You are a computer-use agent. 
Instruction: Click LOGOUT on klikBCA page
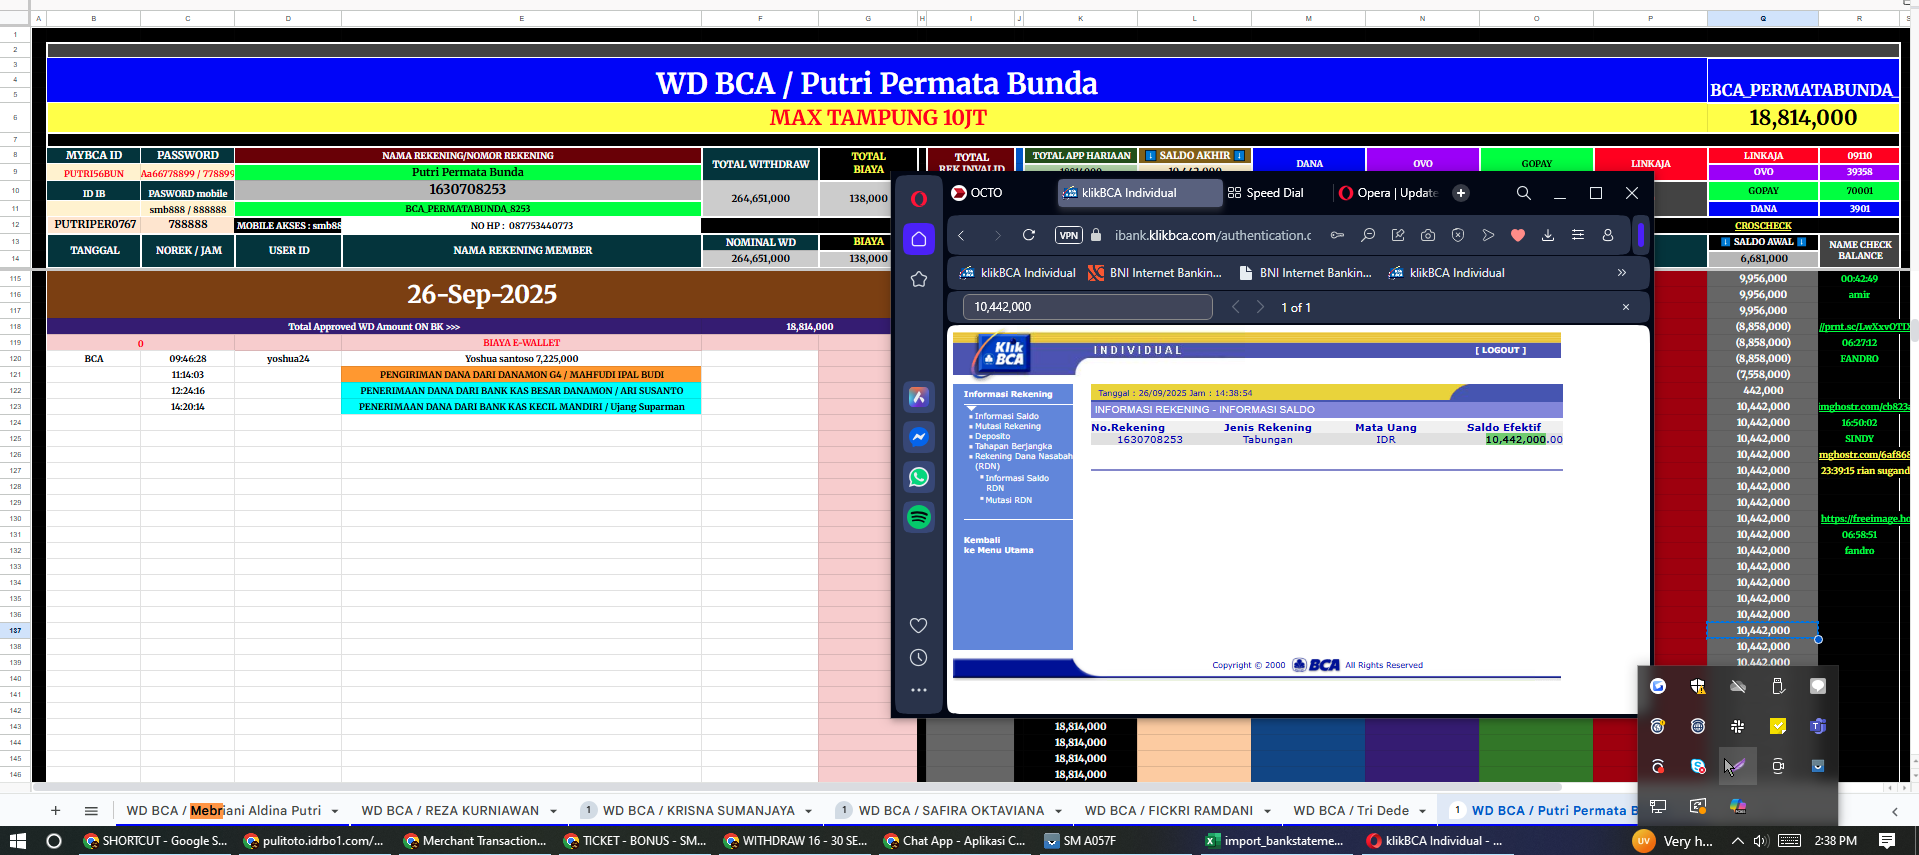coord(1500,350)
